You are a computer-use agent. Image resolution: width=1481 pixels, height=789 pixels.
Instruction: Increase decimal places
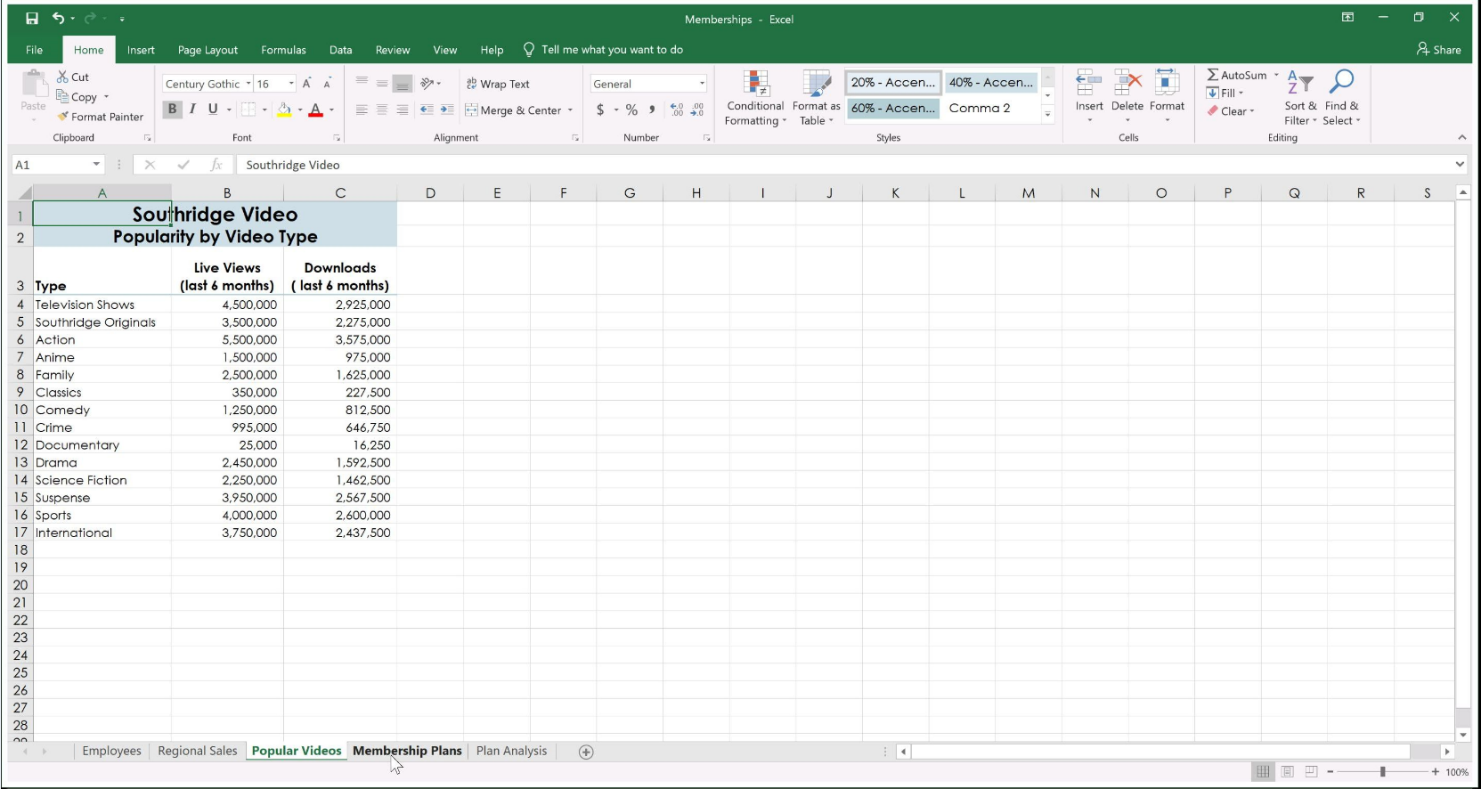pos(677,110)
